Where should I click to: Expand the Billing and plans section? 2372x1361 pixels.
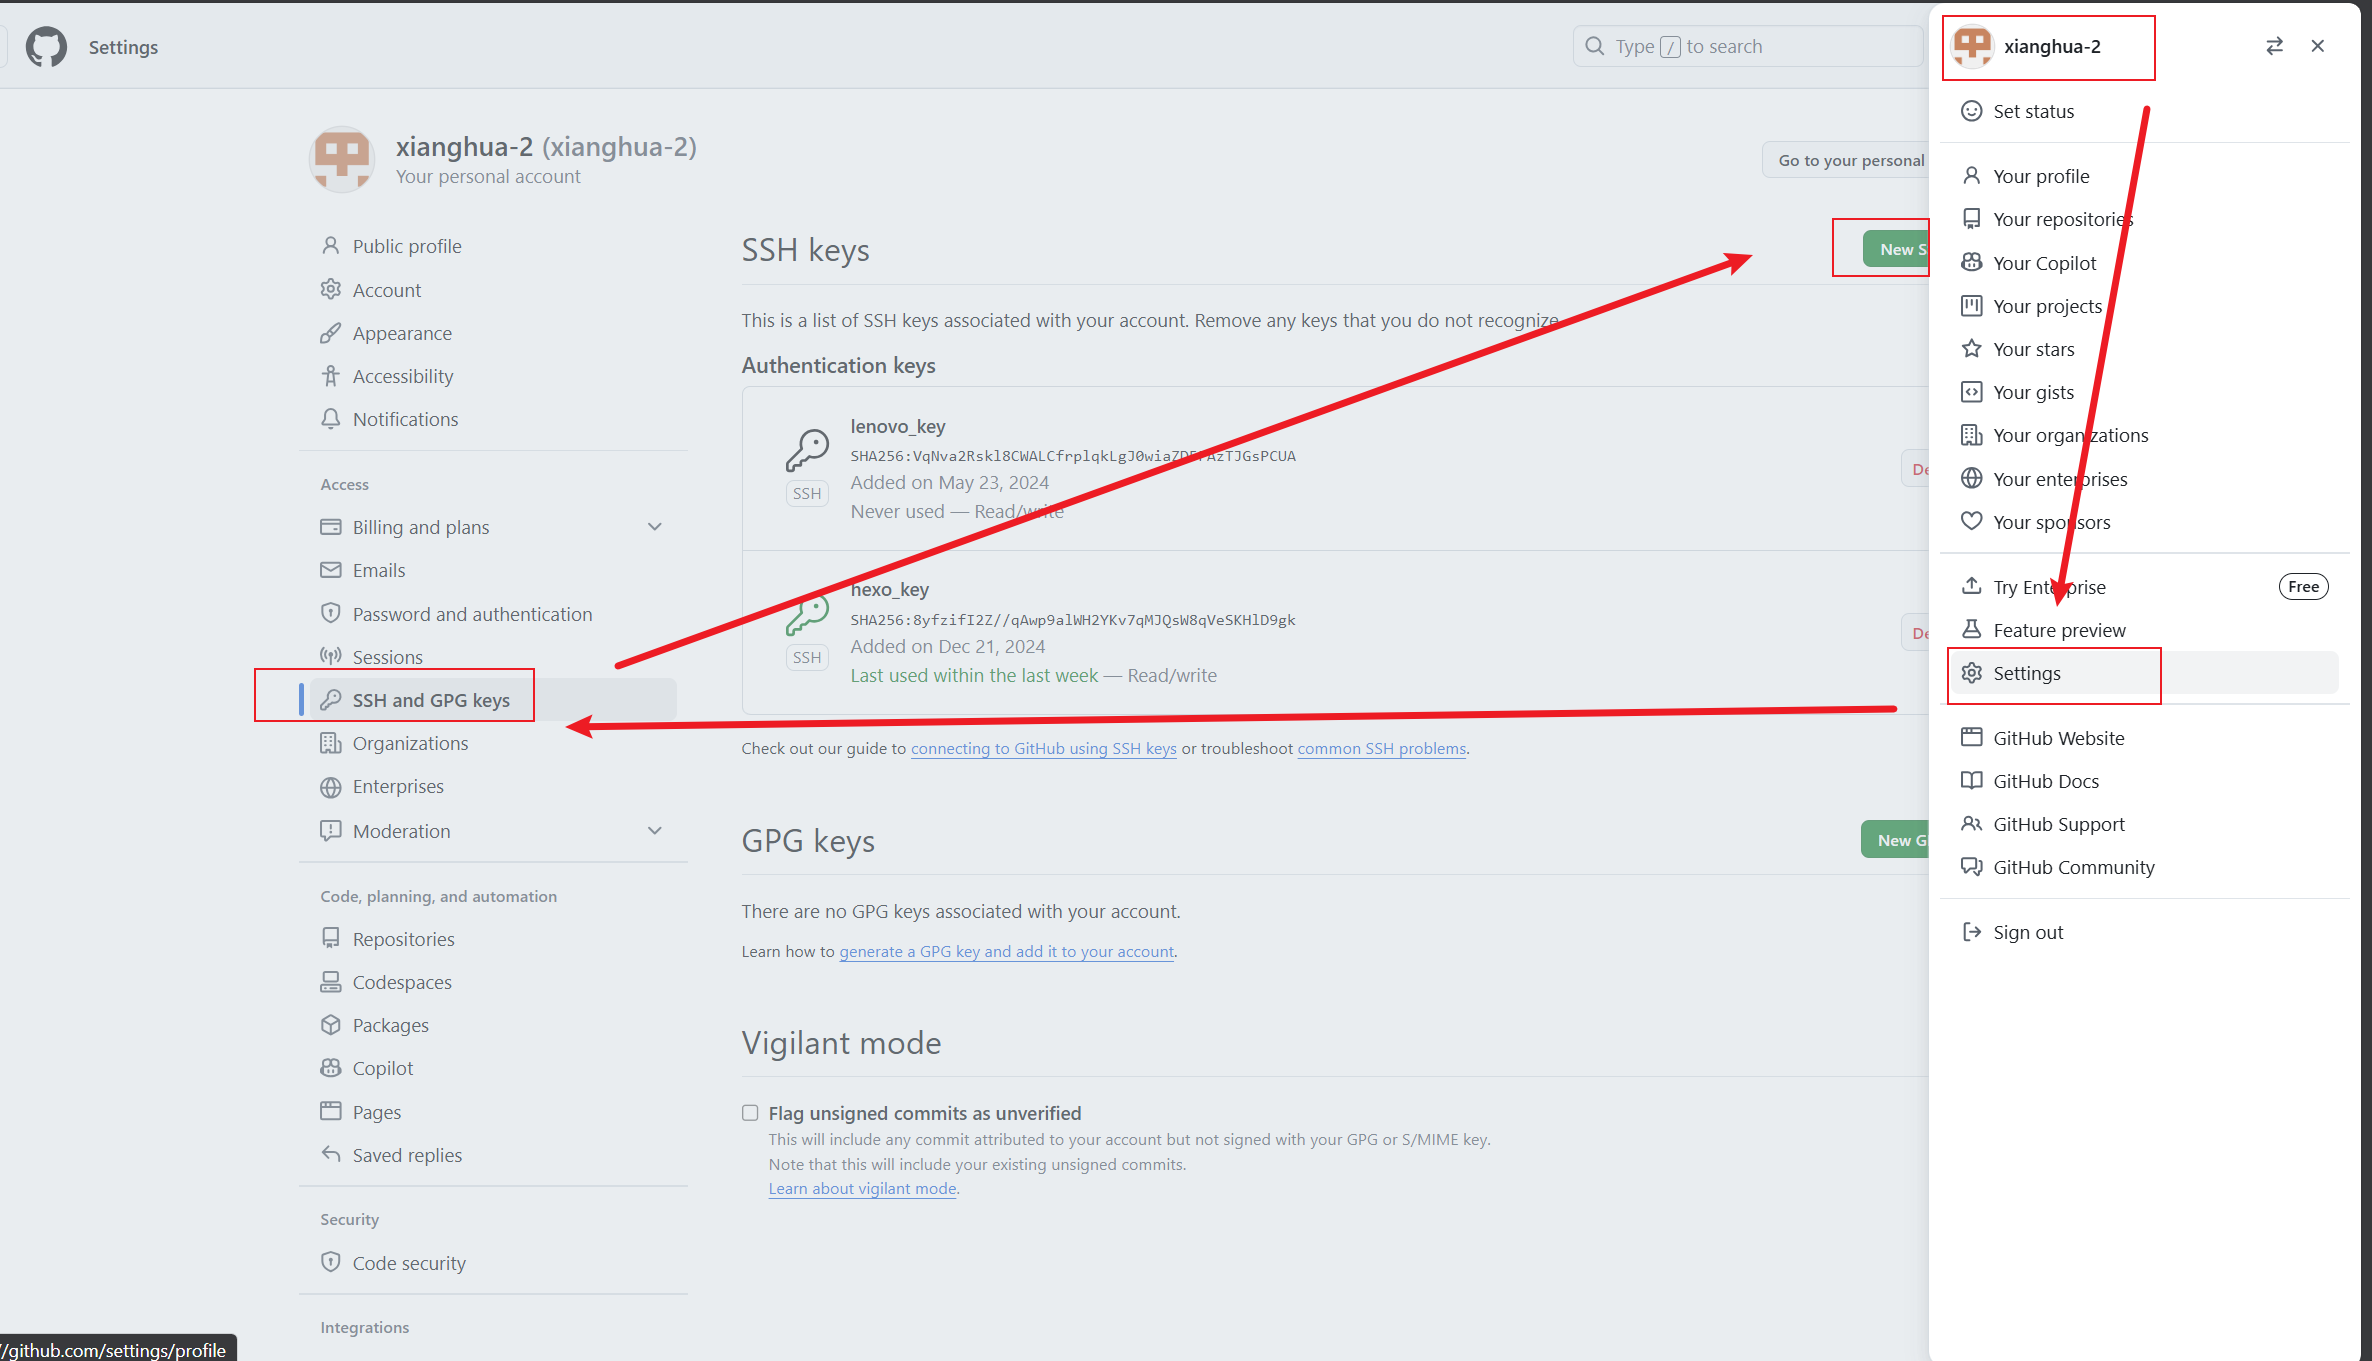tap(655, 527)
